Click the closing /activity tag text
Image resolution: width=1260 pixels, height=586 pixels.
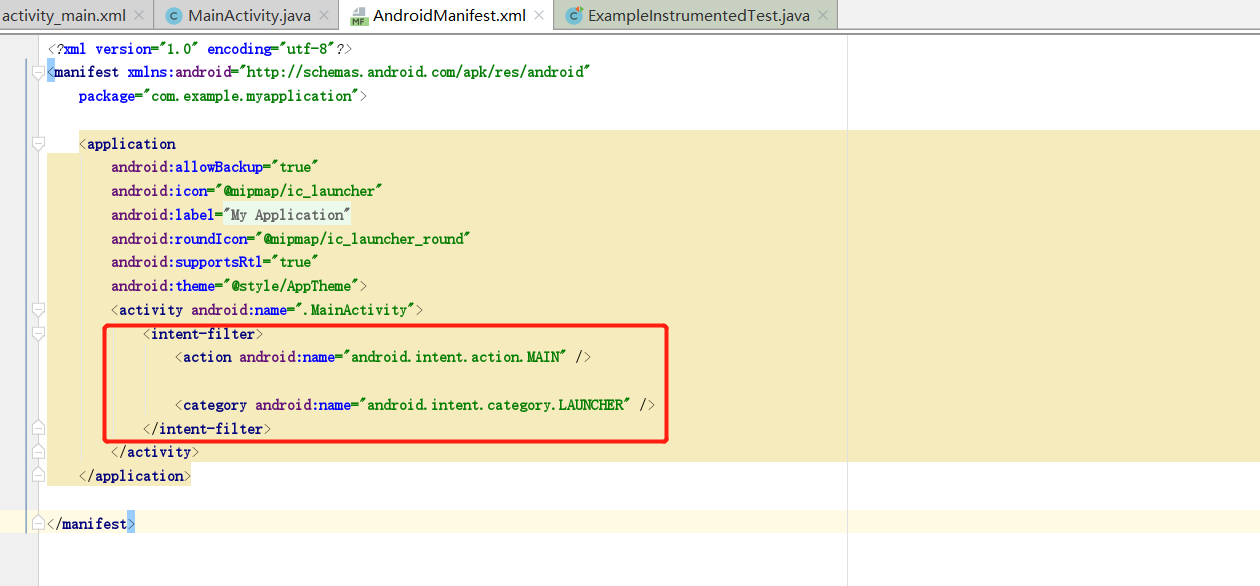click(x=155, y=452)
